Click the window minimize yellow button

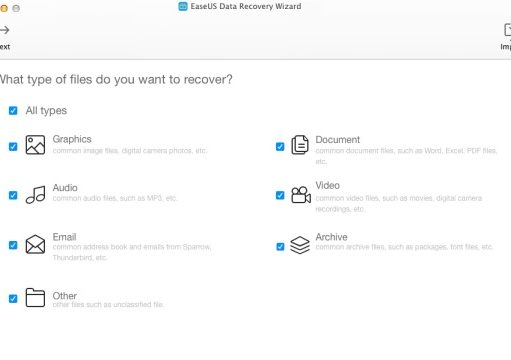4,8
